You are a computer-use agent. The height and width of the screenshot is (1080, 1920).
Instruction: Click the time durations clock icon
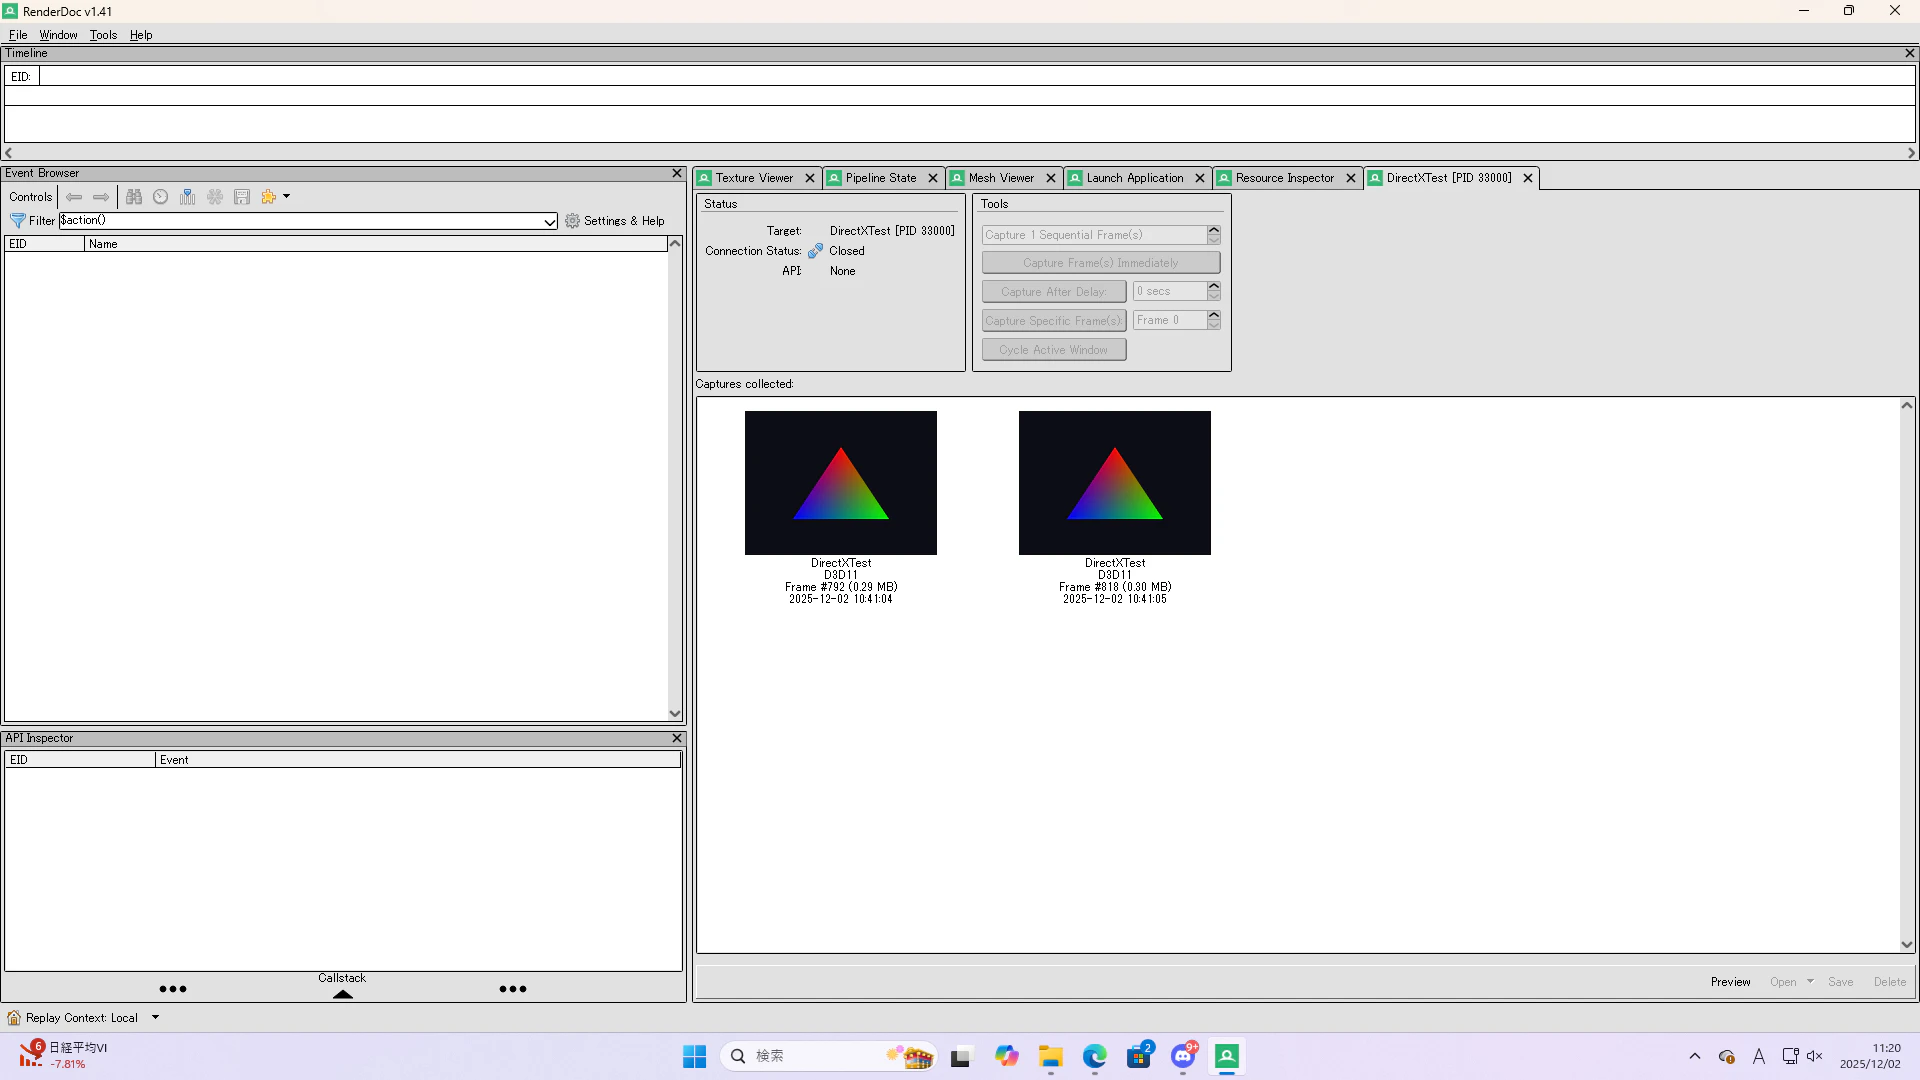160,197
